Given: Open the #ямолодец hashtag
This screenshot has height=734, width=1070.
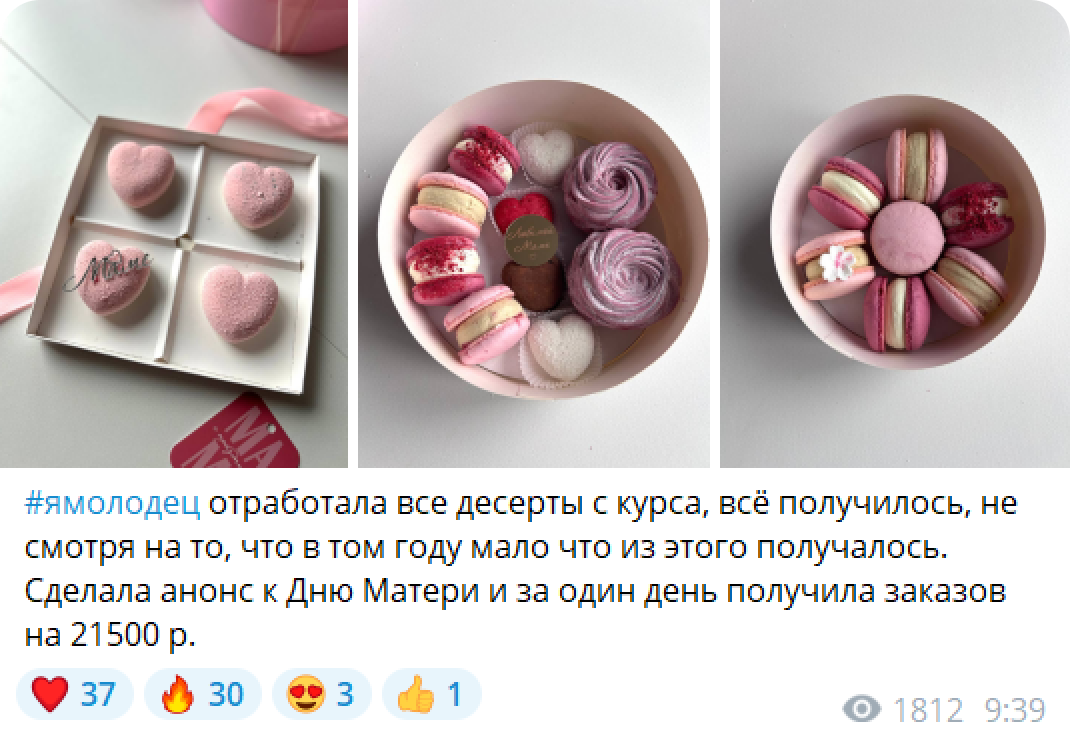Looking at the screenshot, I should pos(113,505).
